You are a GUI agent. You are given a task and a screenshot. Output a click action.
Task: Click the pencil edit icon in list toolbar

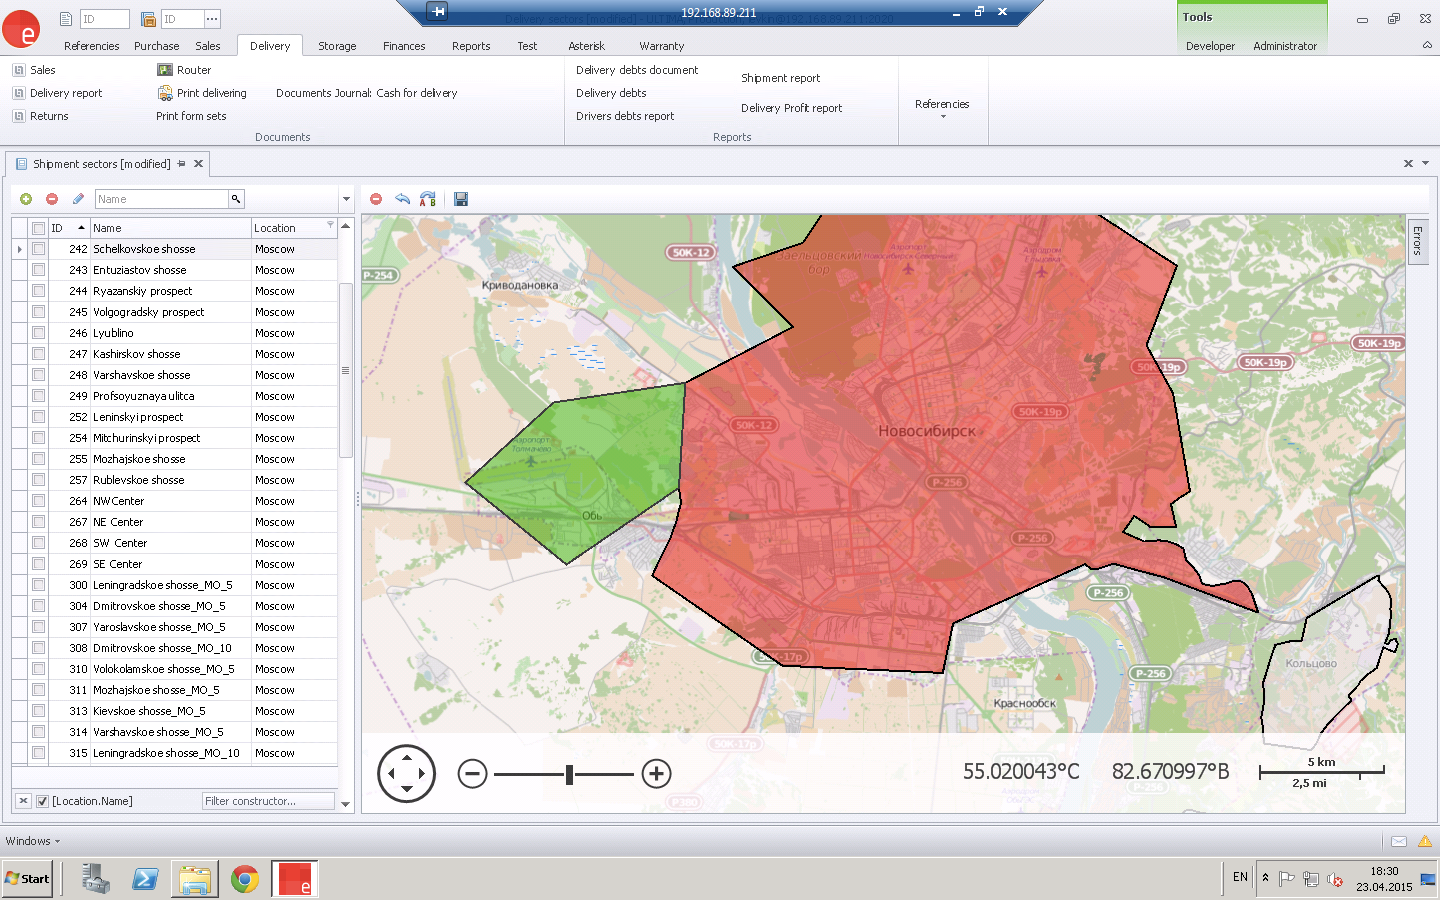pyautogui.click(x=78, y=199)
